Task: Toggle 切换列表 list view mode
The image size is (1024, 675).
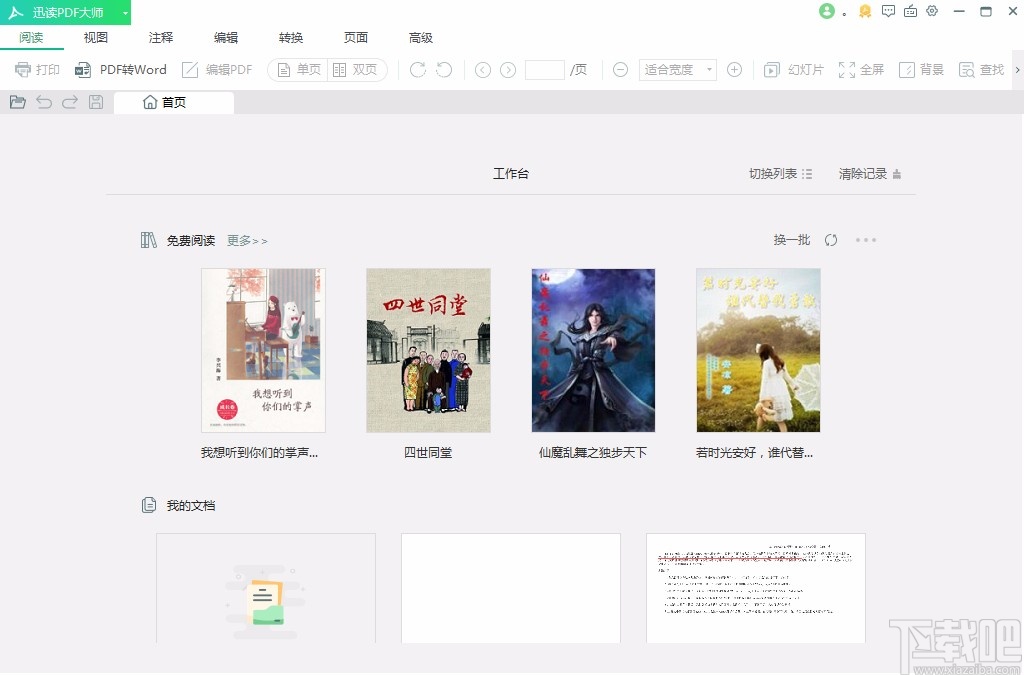Action: point(778,172)
